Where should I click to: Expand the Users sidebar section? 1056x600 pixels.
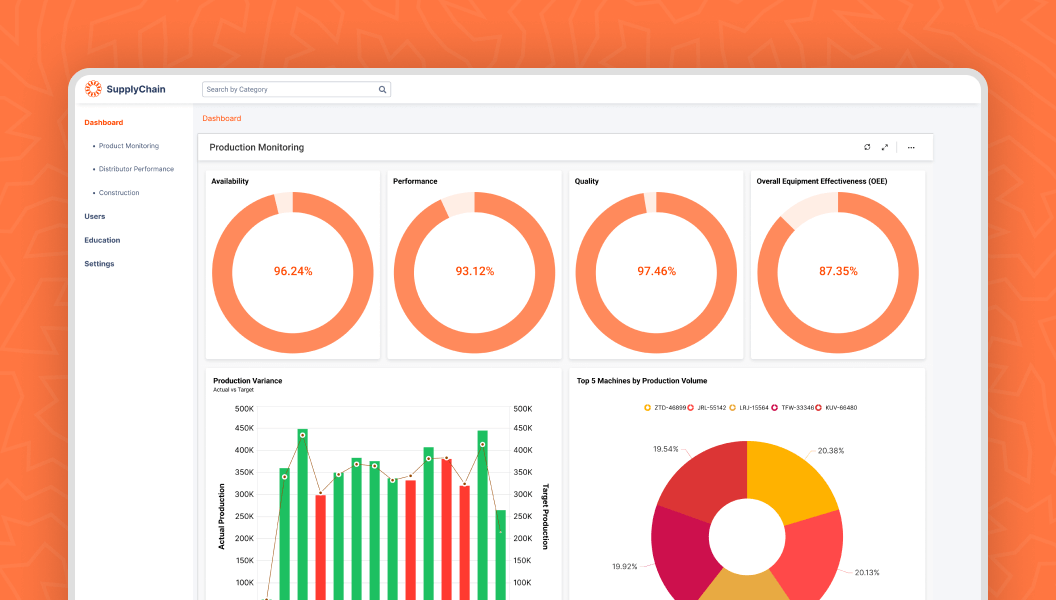[x=95, y=216]
